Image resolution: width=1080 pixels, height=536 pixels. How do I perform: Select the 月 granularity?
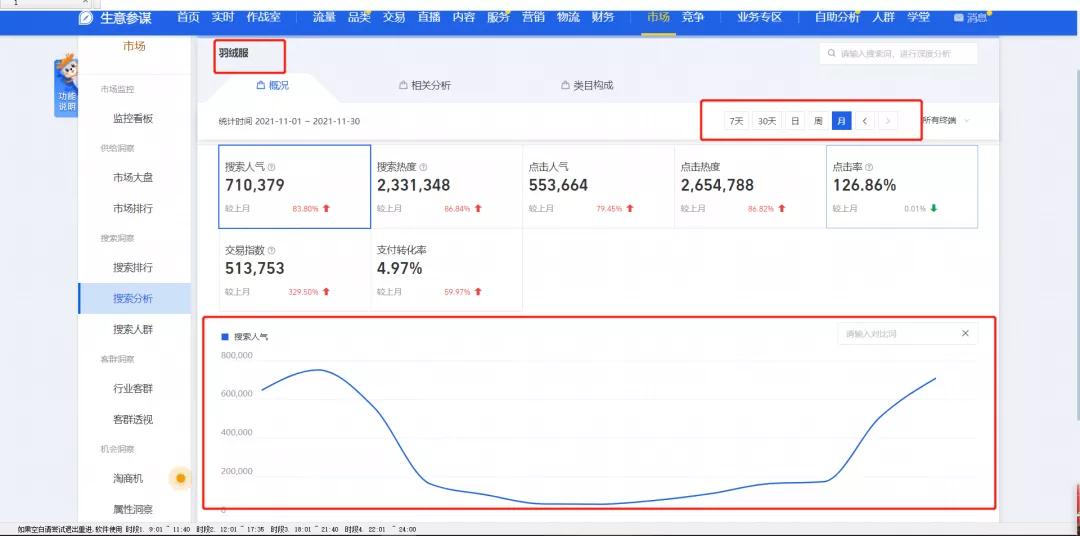(x=841, y=121)
